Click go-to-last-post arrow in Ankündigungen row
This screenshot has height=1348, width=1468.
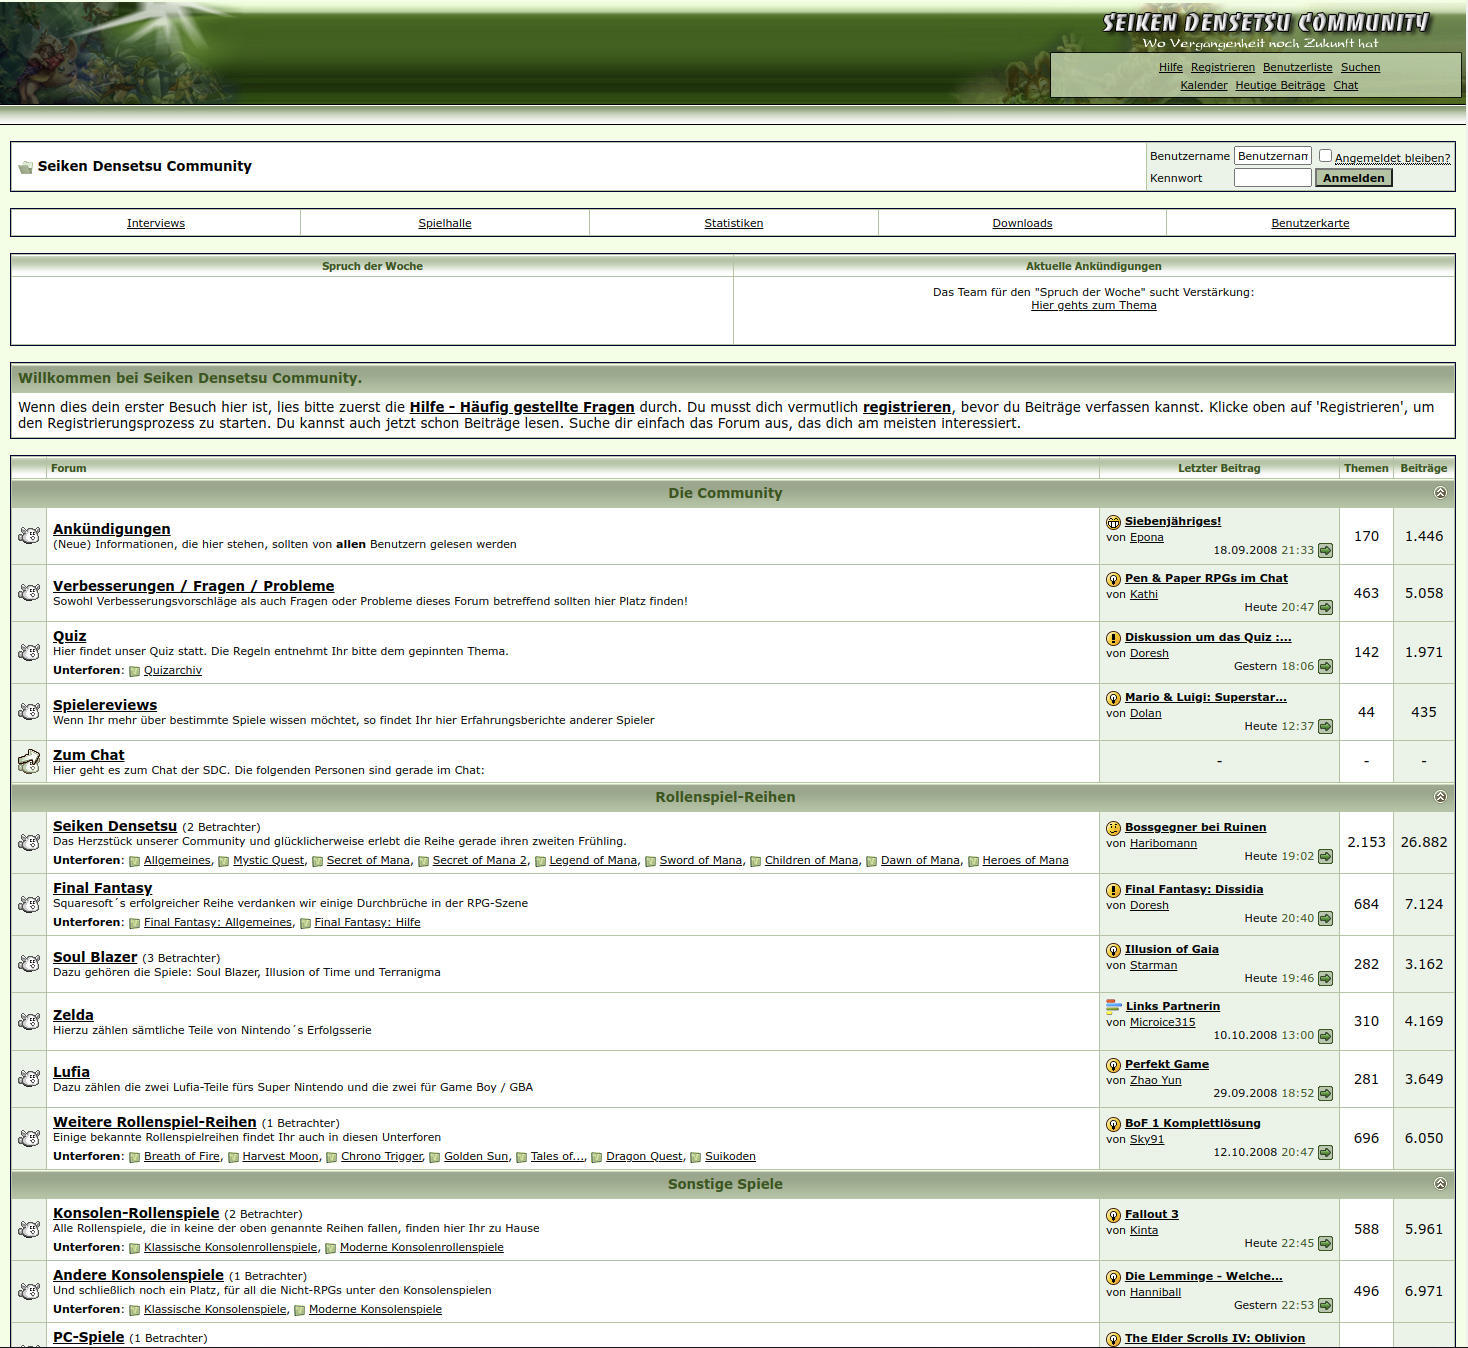click(1325, 551)
